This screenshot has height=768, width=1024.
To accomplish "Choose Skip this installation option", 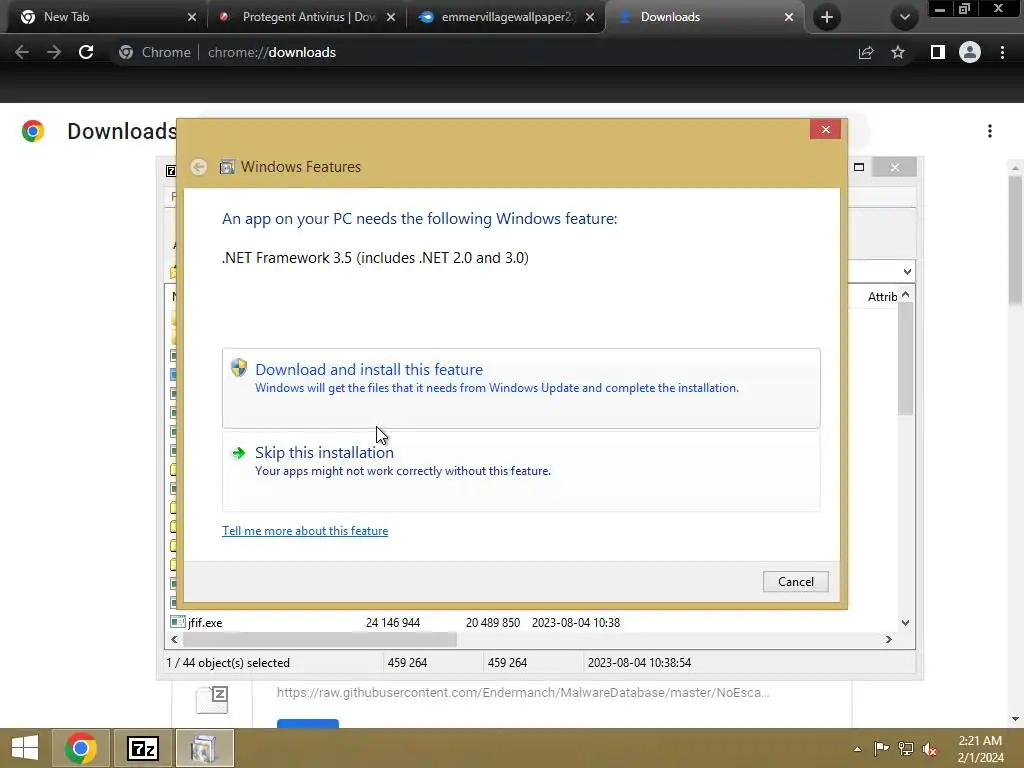I will click(x=520, y=472).
